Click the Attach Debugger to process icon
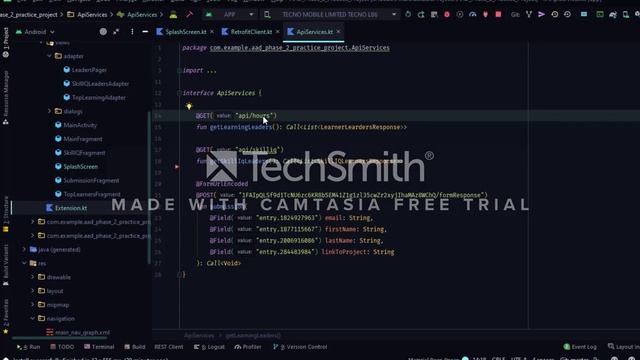The height and width of the screenshot is (360, 640). click(485, 15)
